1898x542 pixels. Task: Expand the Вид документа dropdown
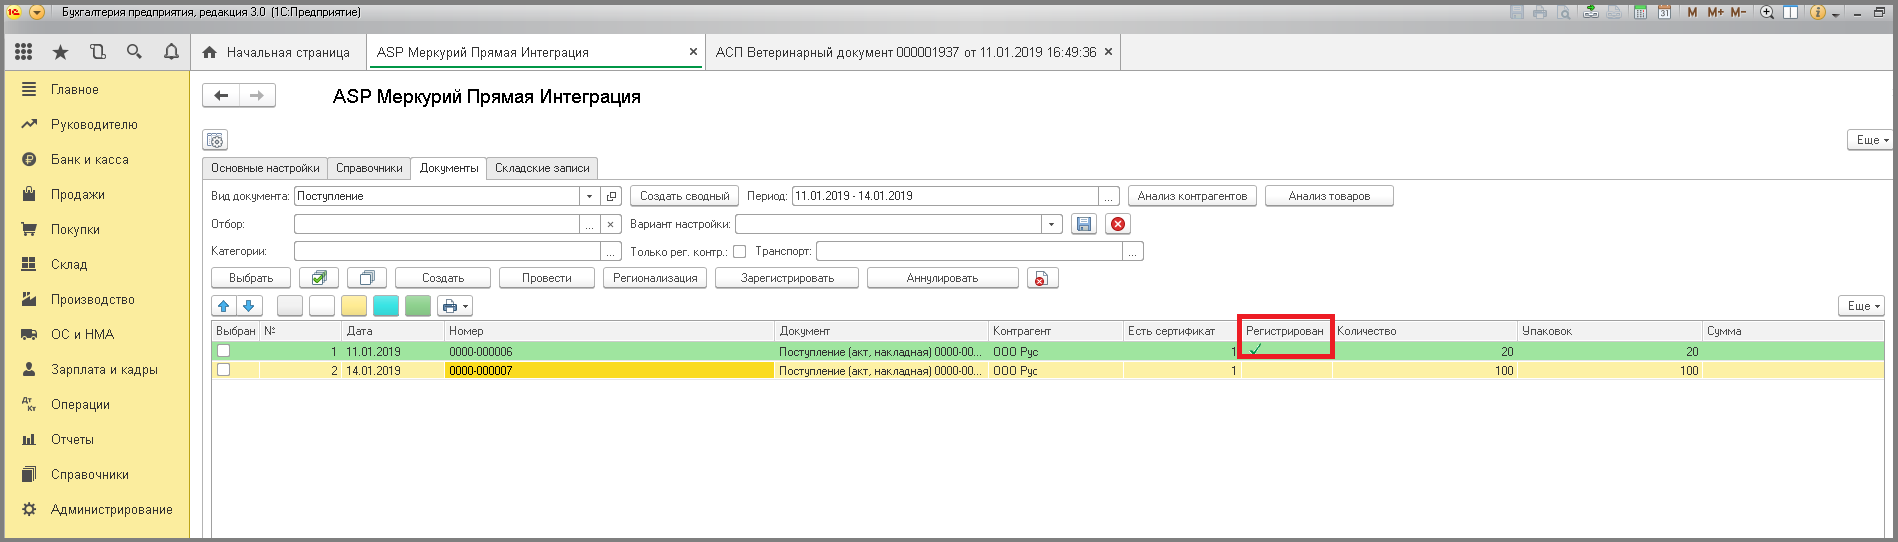pyautogui.click(x=590, y=196)
